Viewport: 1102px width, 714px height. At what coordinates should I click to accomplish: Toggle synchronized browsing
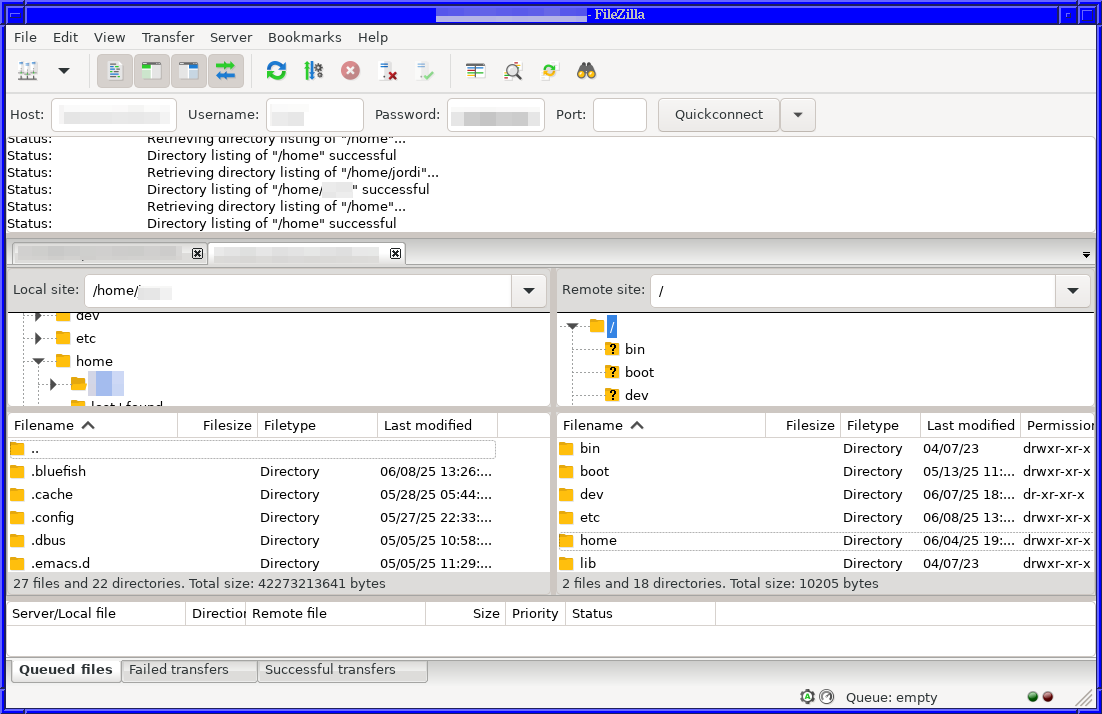coord(550,71)
